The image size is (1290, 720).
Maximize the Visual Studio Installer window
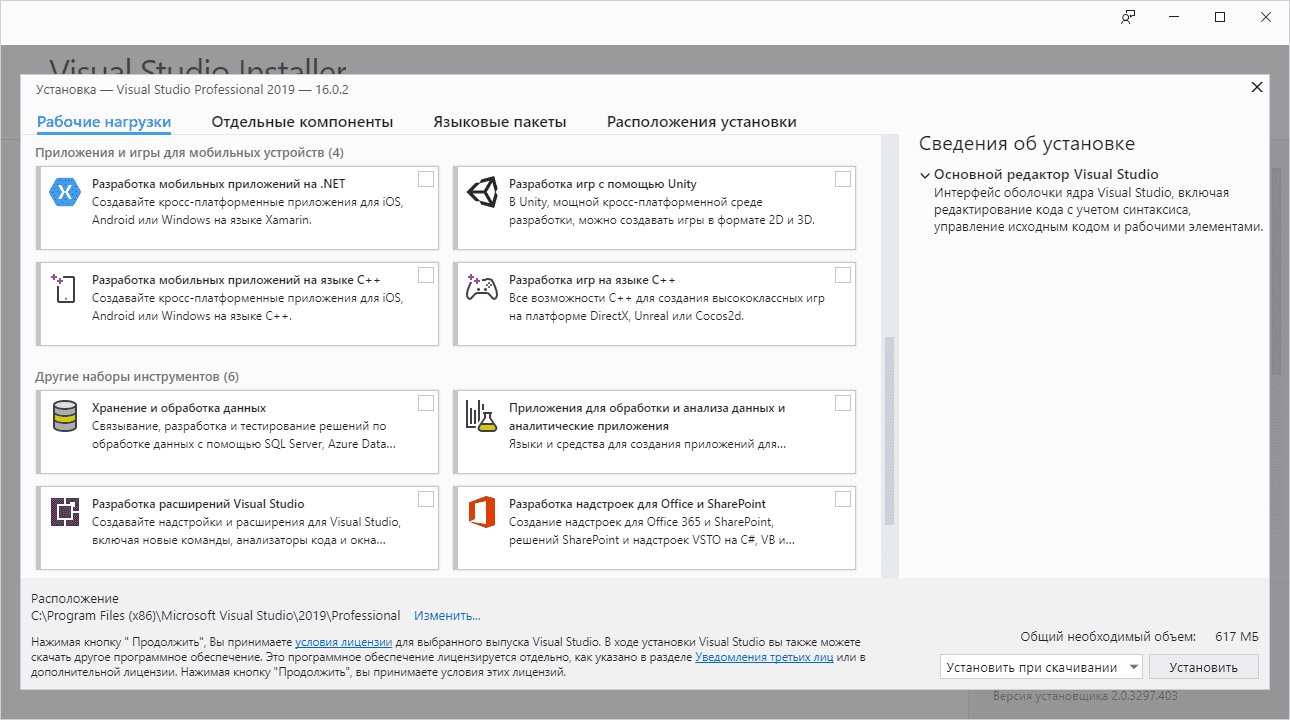coord(1220,17)
